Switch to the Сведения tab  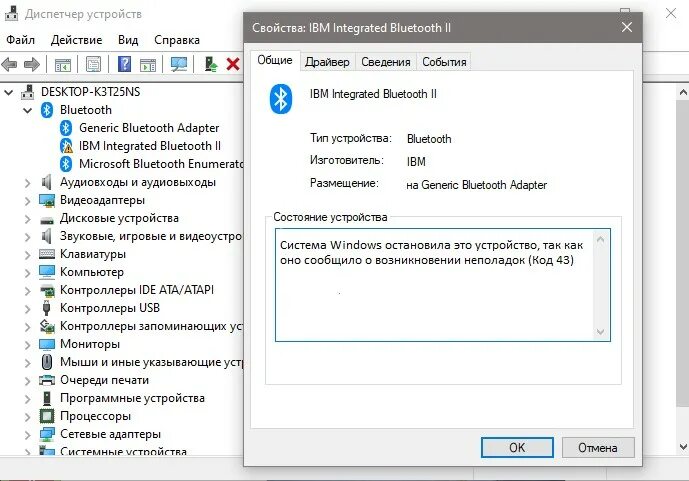coord(386,62)
